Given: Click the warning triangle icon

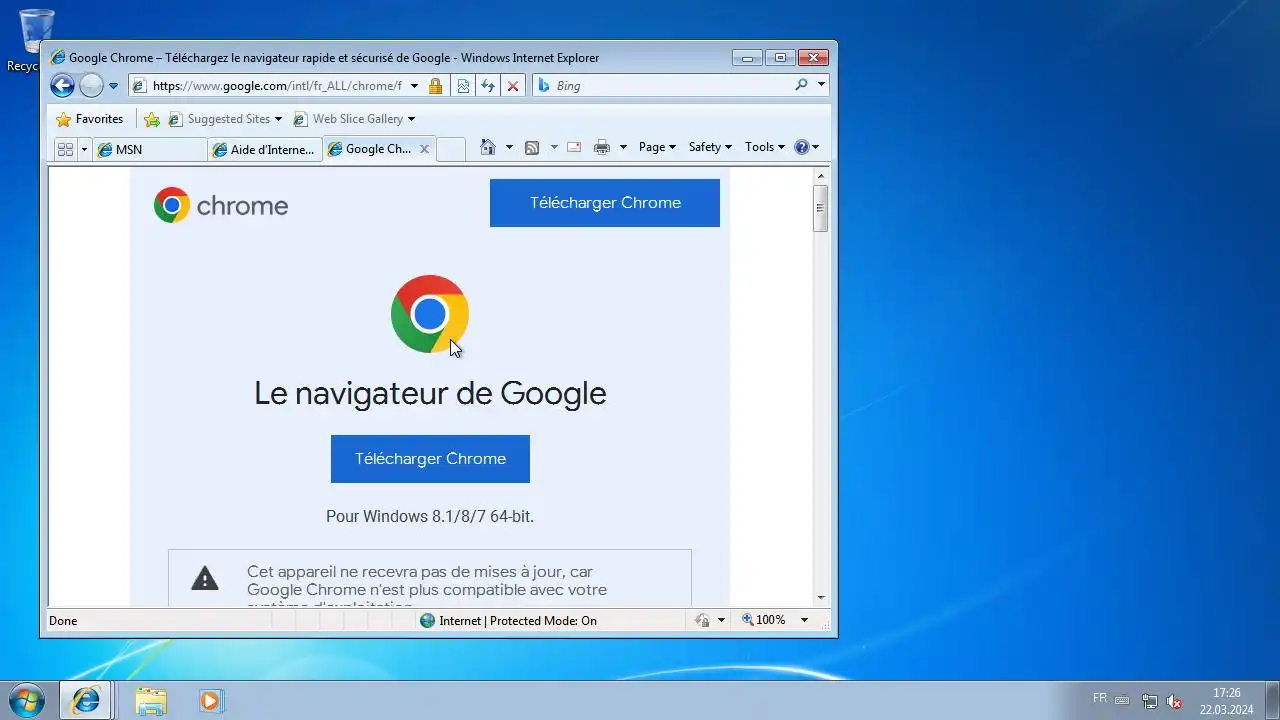Looking at the screenshot, I should click(x=205, y=578).
